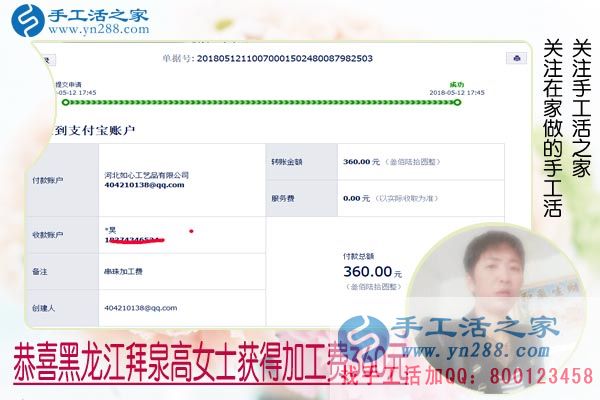
Task: Click the start circle of the green progress line
Action: pyautogui.click(x=65, y=102)
